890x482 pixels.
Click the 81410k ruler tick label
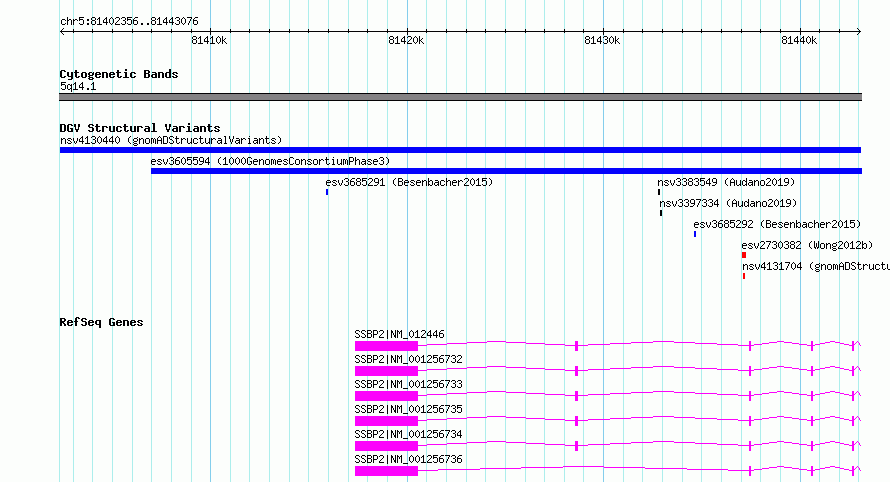tap(209, 40)
